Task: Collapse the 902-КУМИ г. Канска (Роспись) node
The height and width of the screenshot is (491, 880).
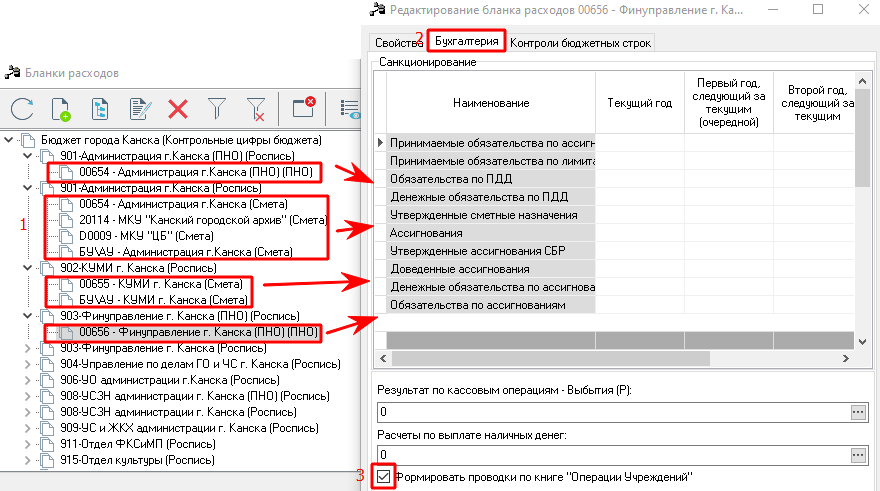Action: click(x=28, y=268)
